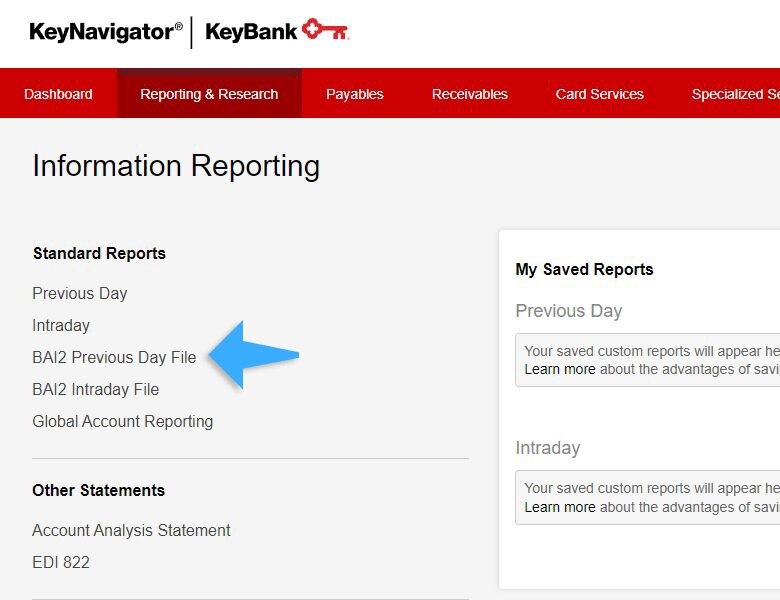The image size is (780, 600).
Task: Open the EDI 822 statement
Action: [x=61, y=562]
